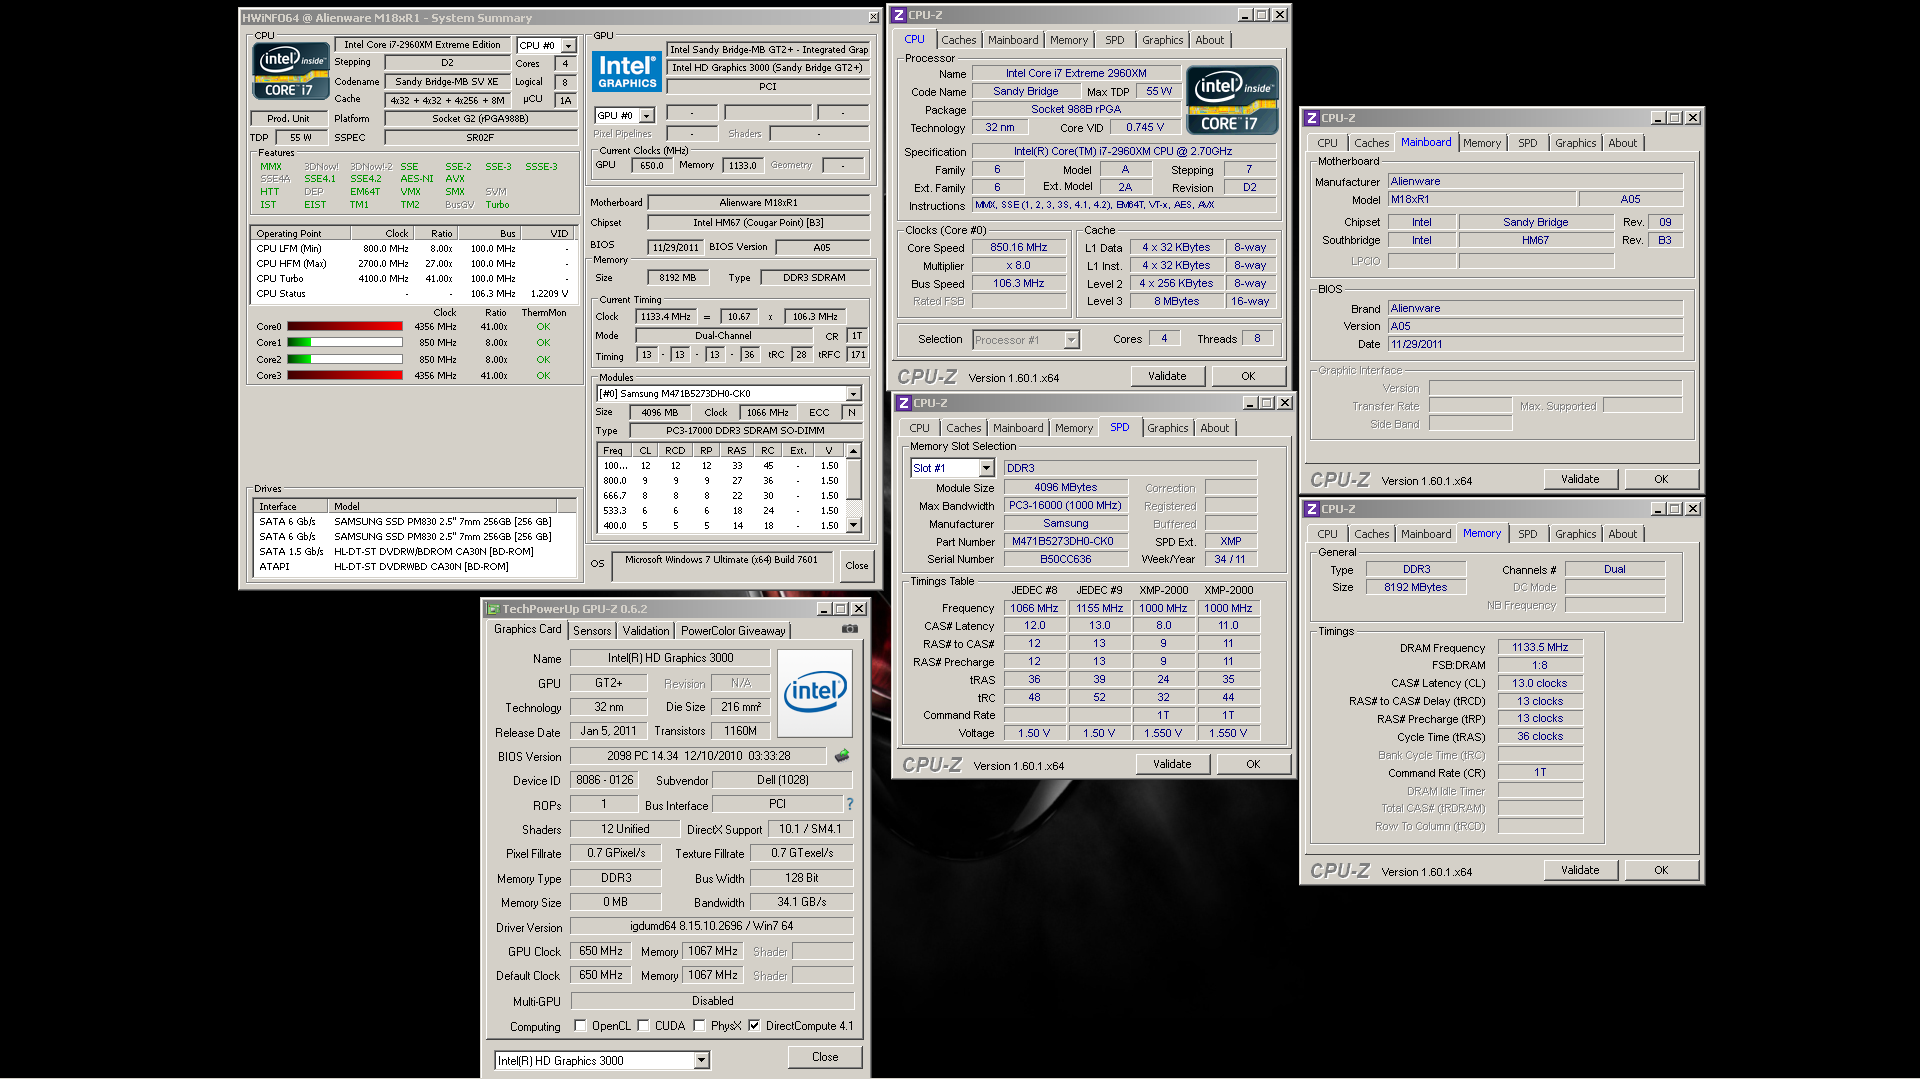
Task: Click the CPU-Z Z icon in Memory window title
Action: 1312,509
